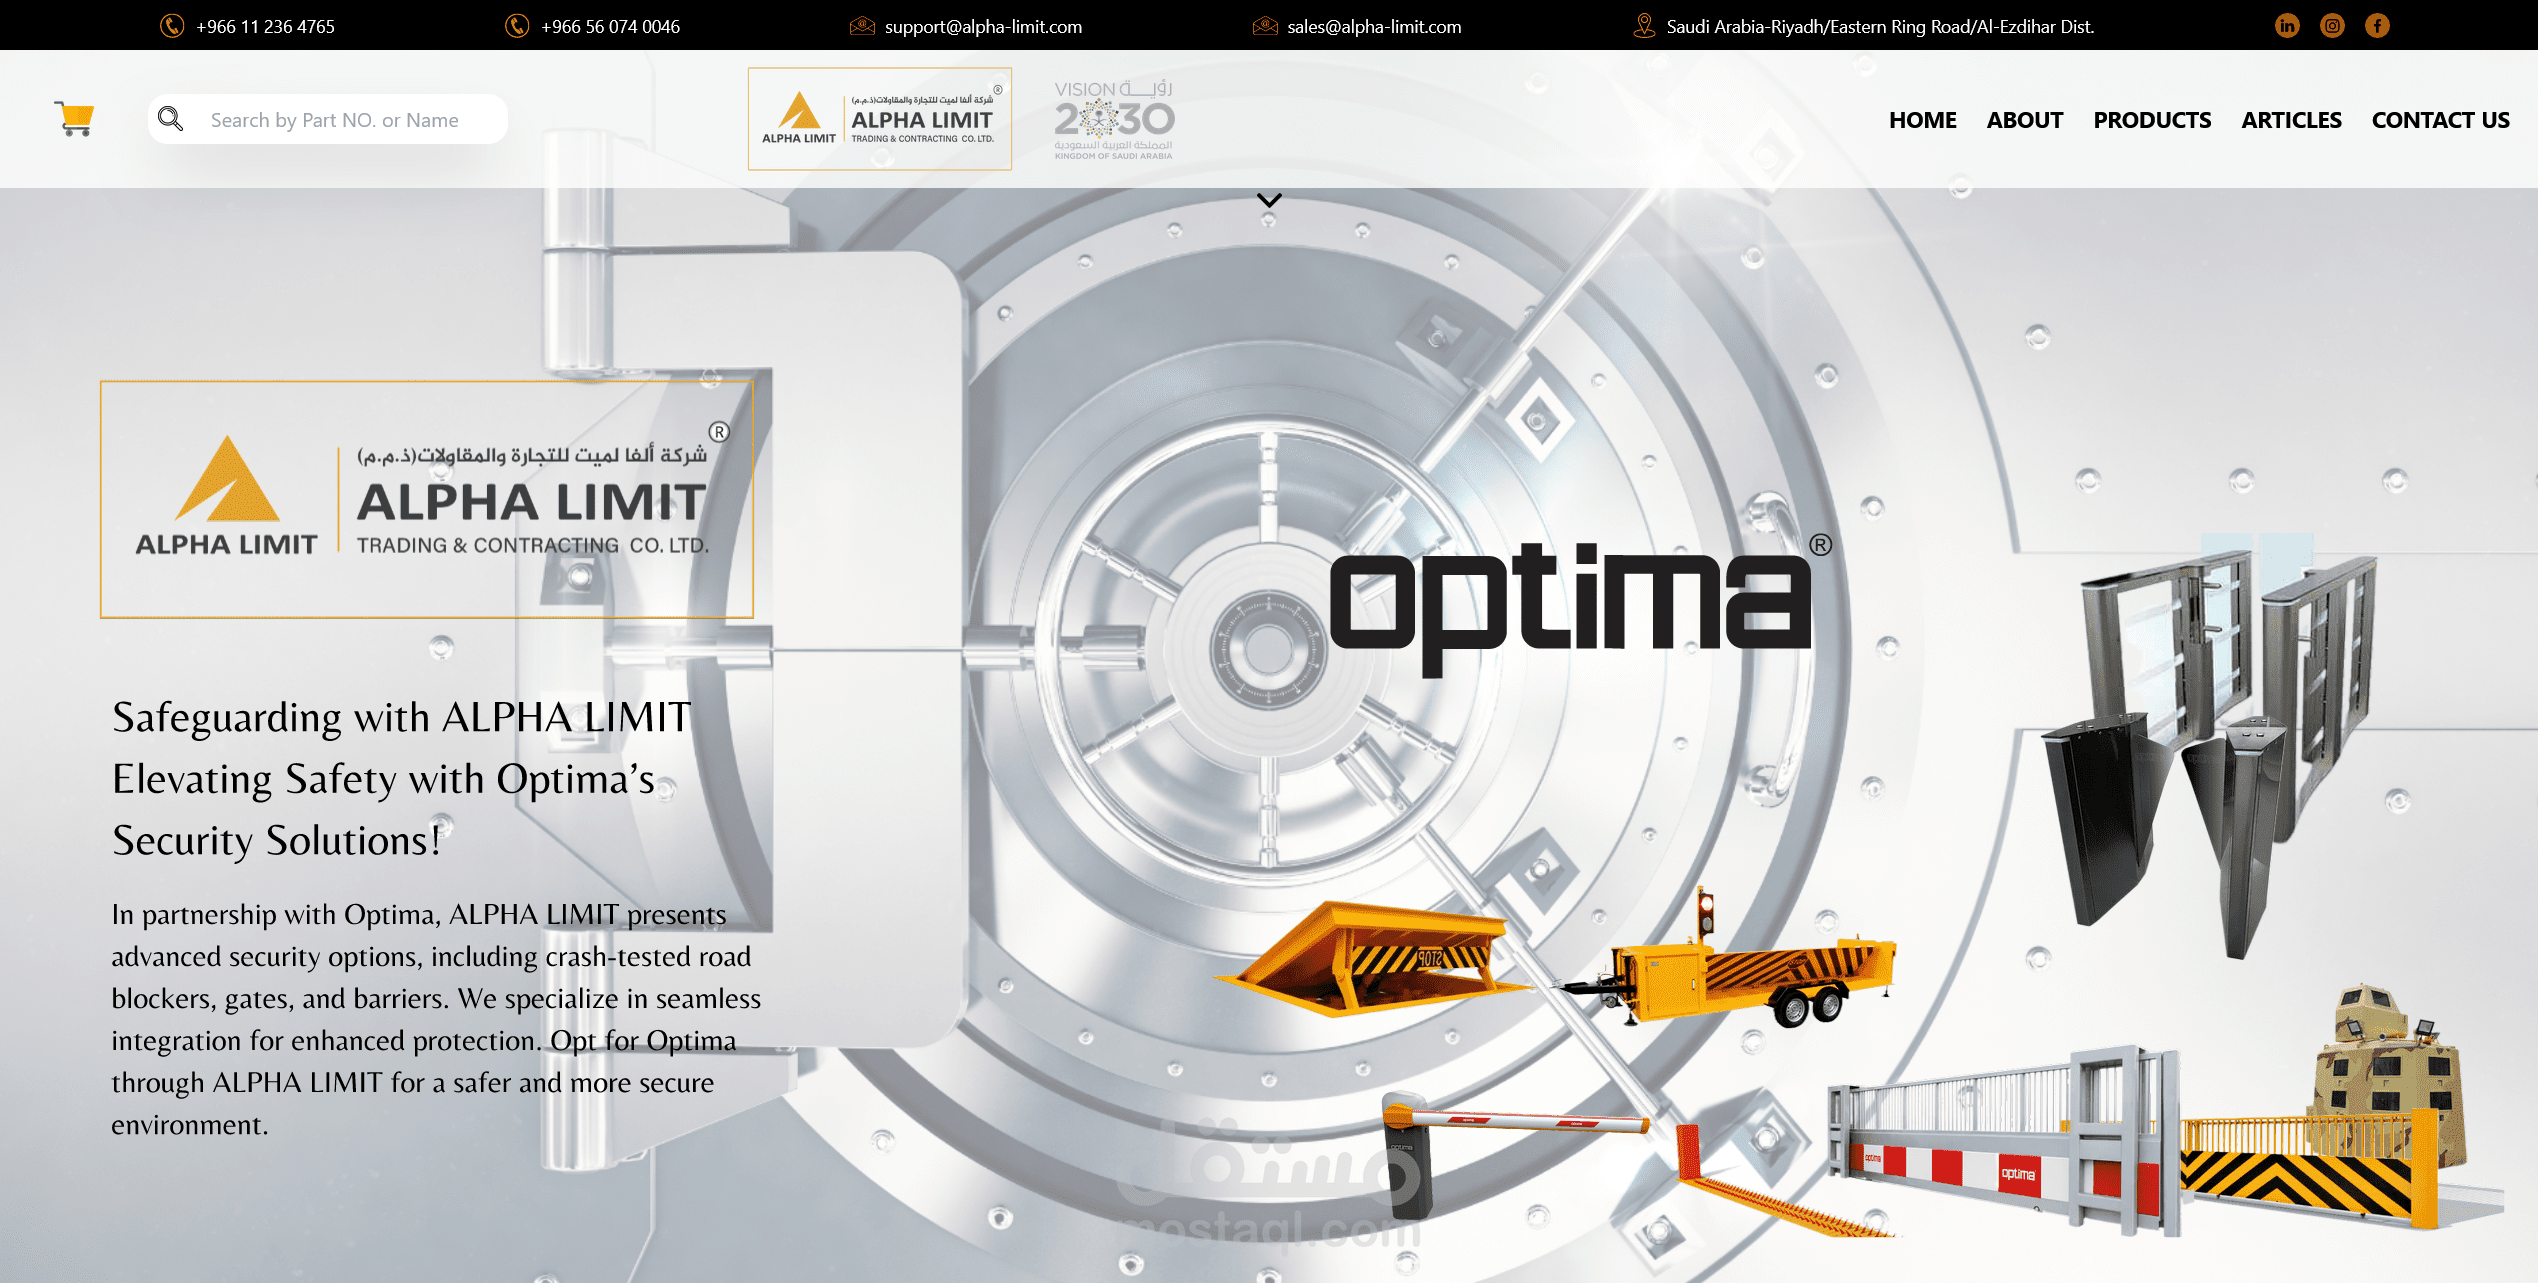Click the down chevron below the header
This screenshot has width=2538, height=1283.
tap(1269, 201)
